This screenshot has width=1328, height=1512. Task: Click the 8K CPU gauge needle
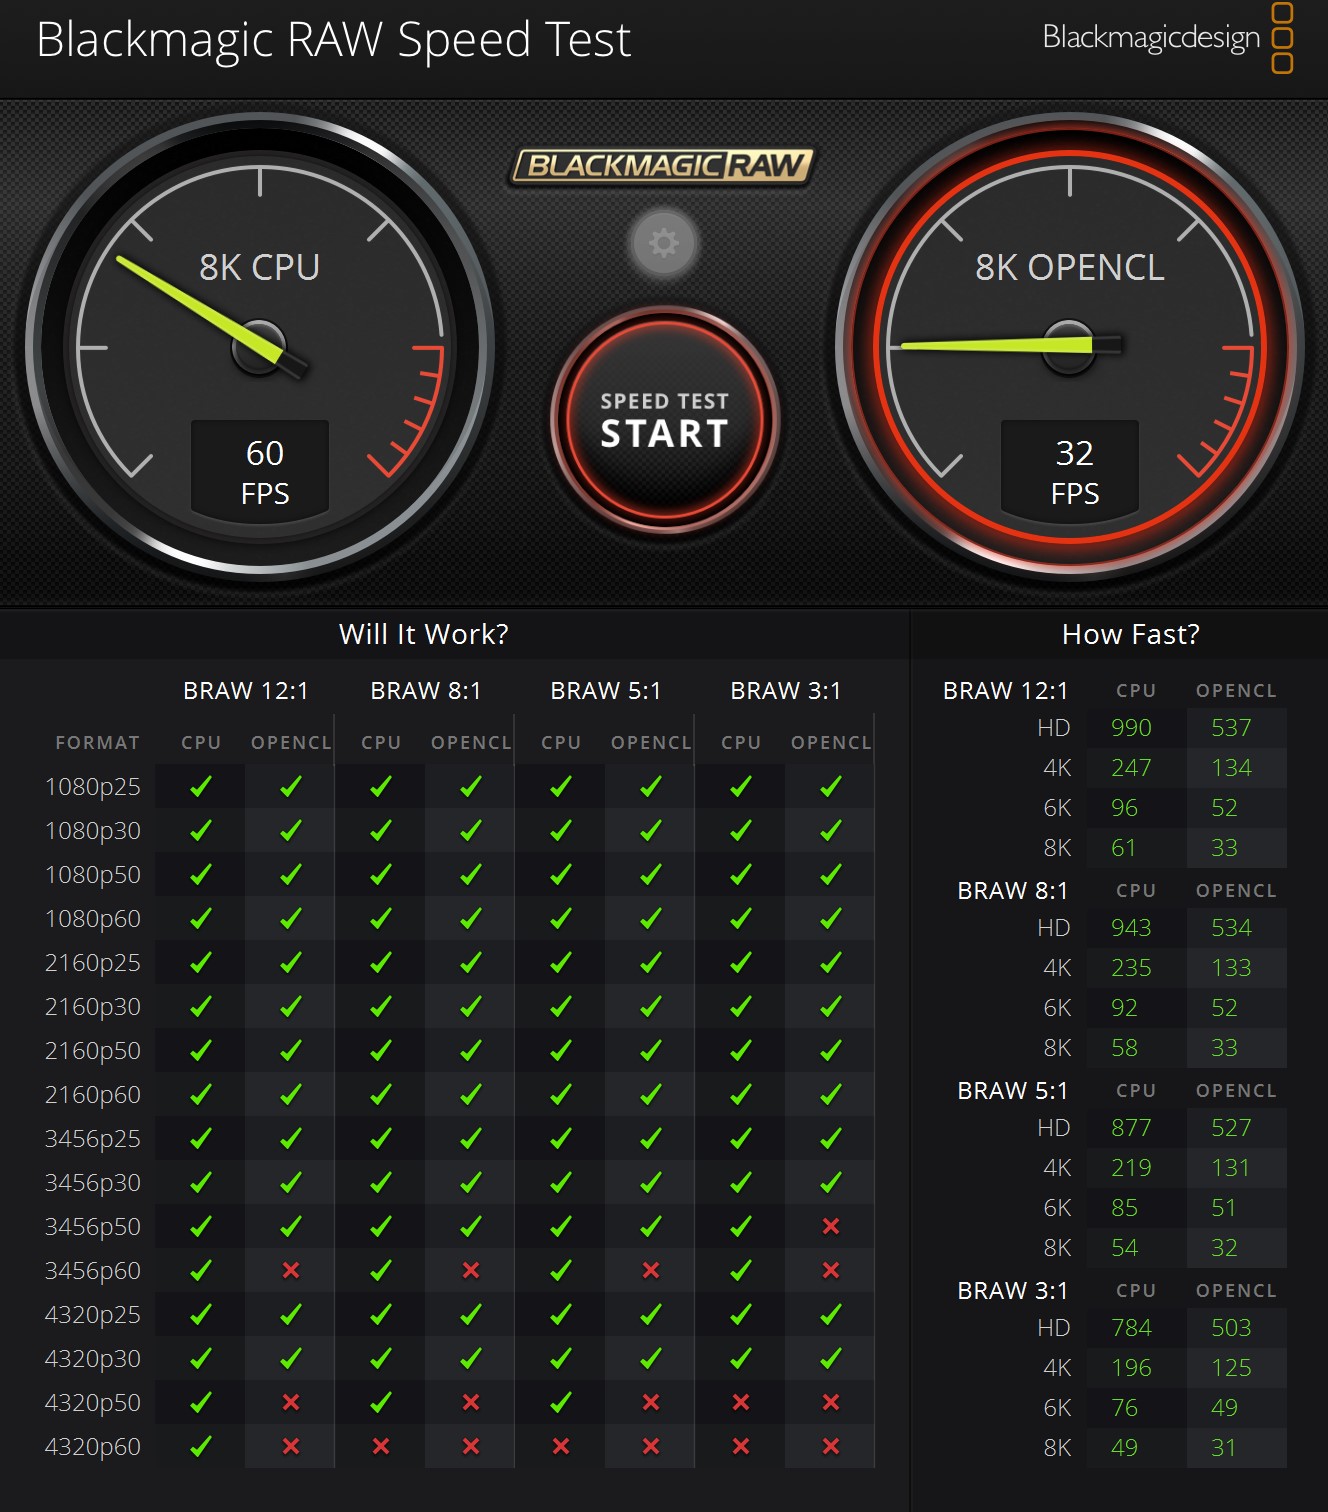200,305
